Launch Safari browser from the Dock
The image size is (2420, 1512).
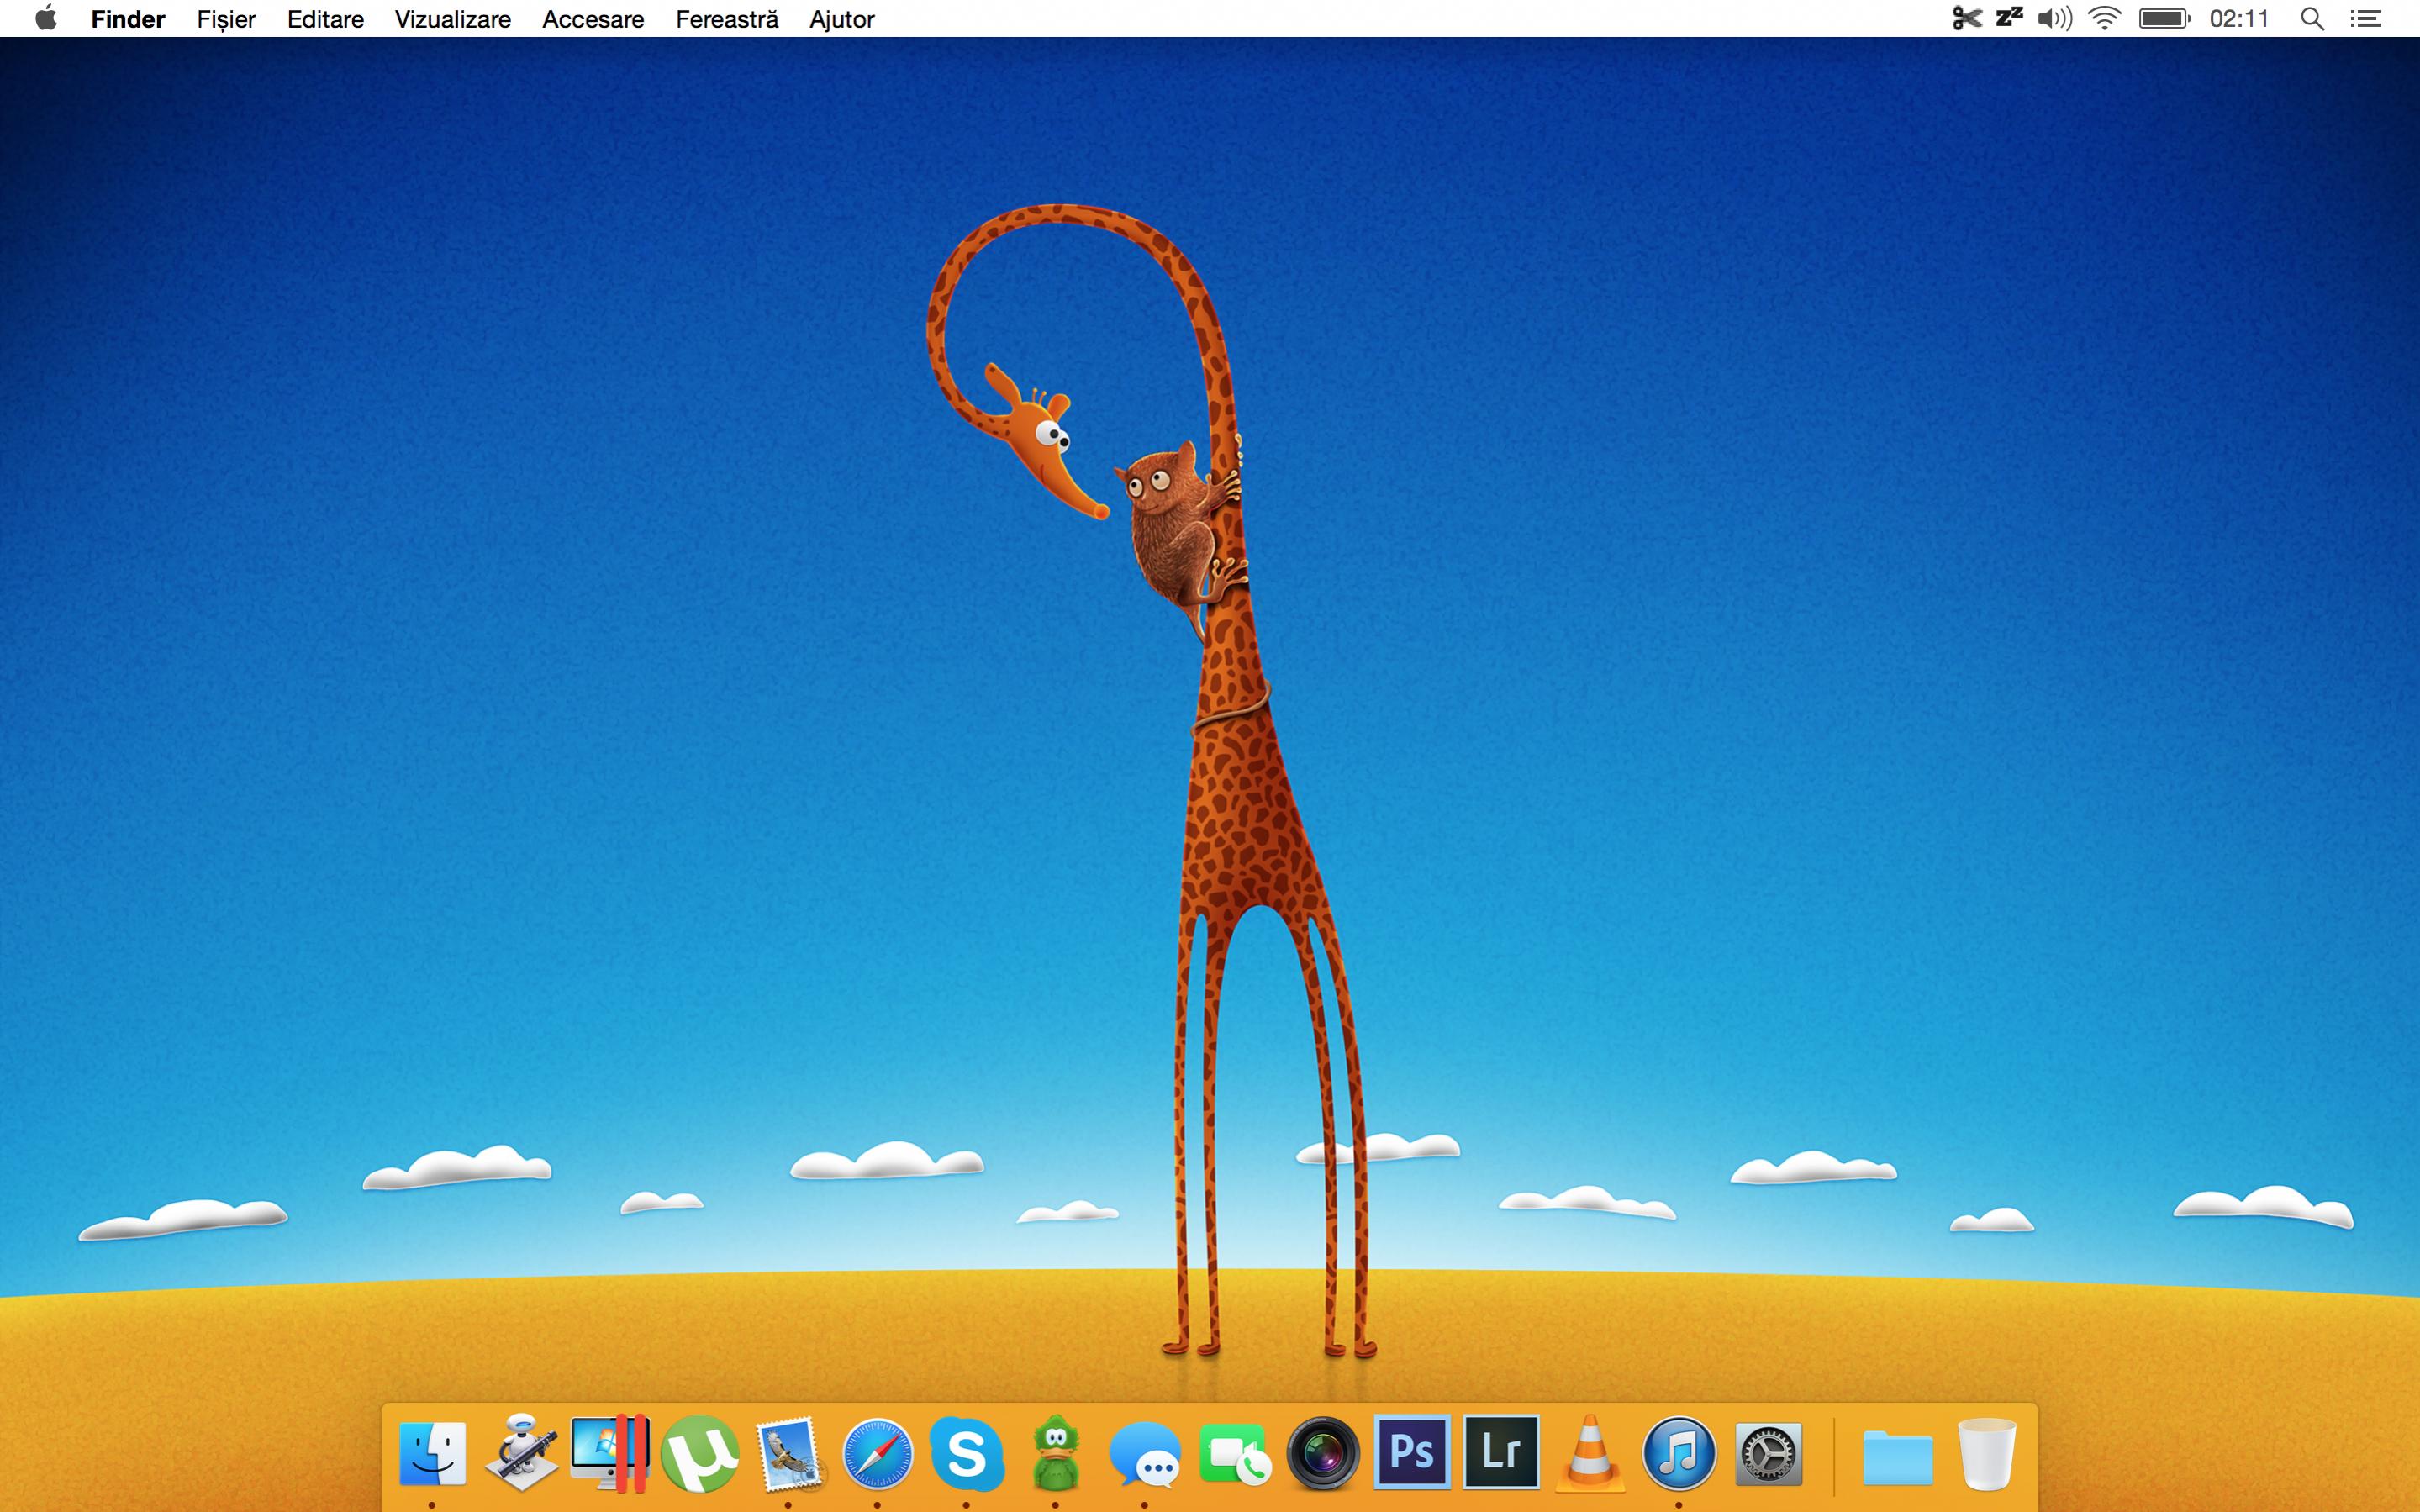(877, 1453)
